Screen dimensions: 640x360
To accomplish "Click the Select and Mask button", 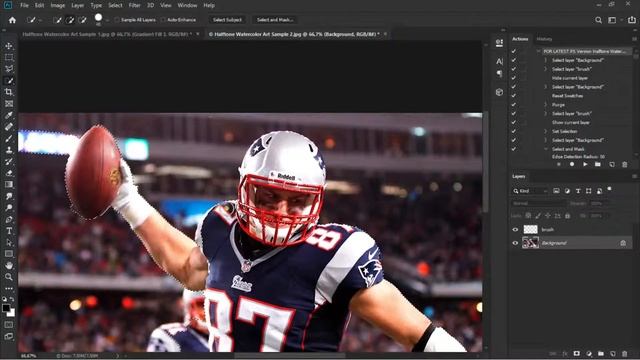I will pos(275,20).
